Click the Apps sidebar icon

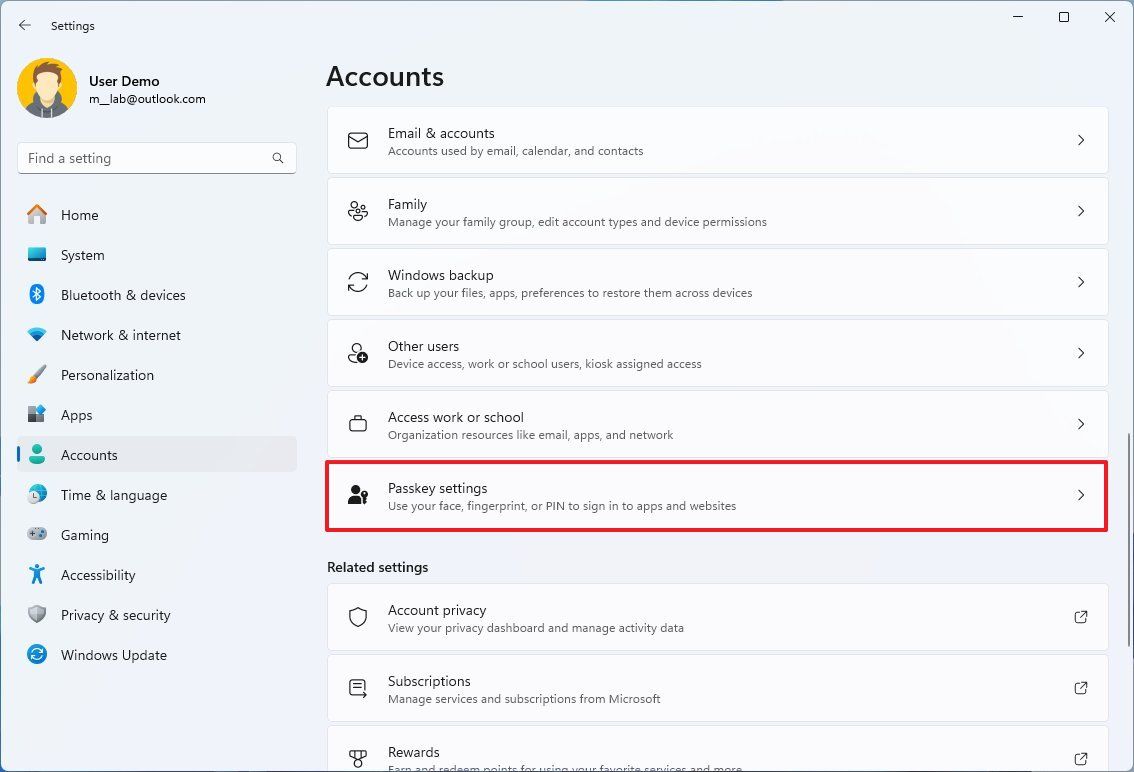(37, 415)
